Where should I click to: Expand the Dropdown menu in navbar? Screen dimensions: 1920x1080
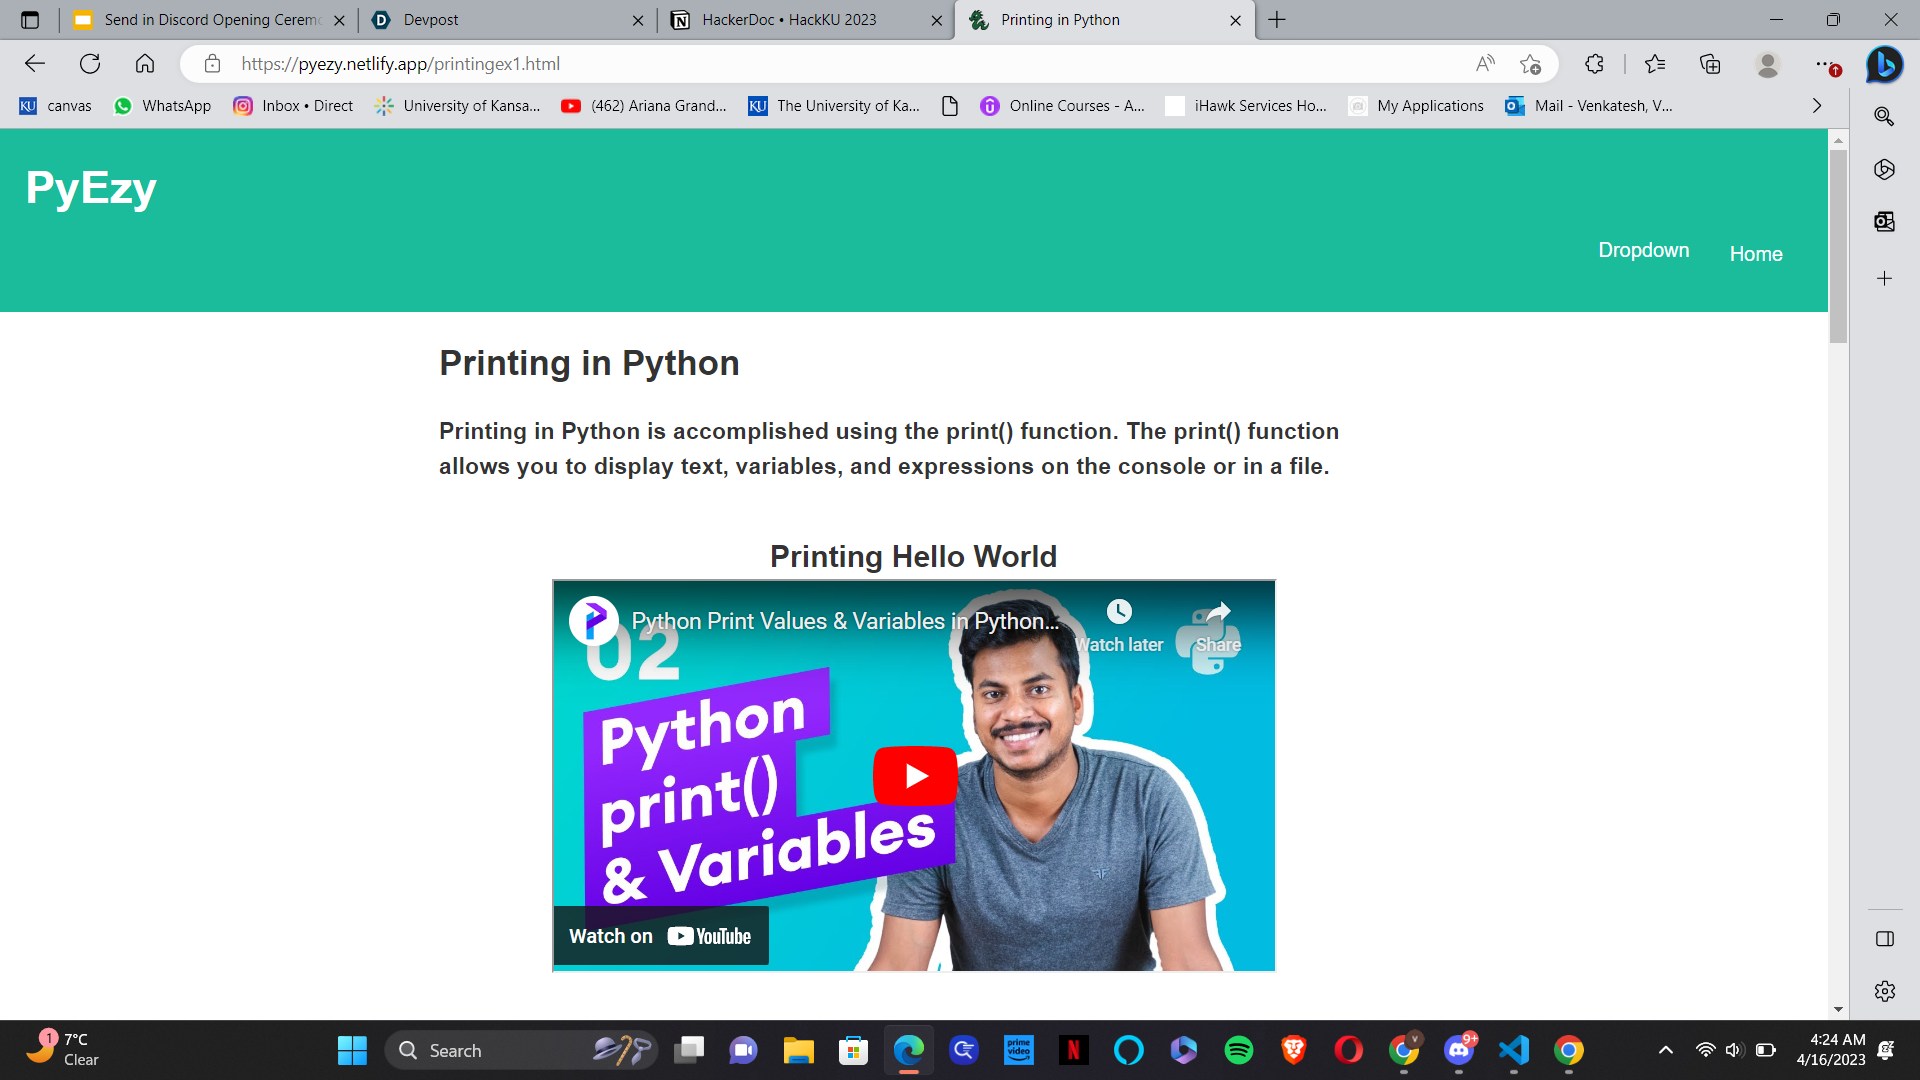tap(1643, 250)
